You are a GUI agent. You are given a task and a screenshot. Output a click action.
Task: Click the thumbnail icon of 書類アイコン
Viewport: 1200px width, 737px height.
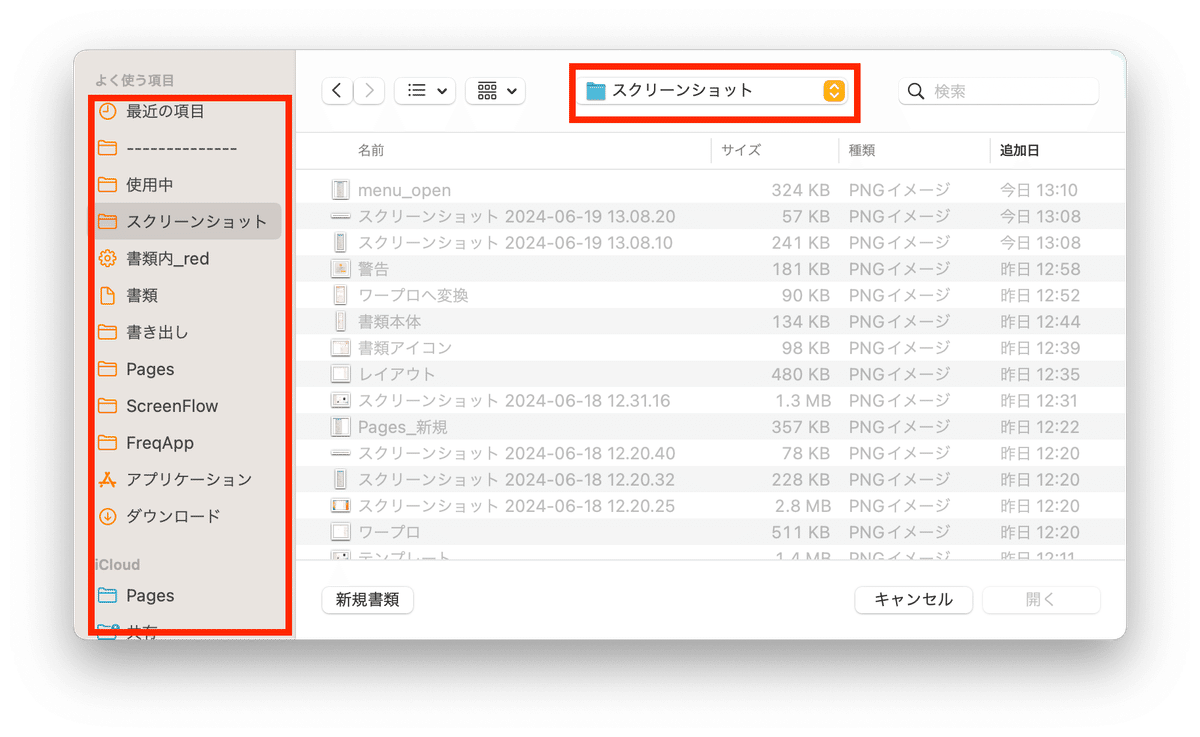point(341,348)
